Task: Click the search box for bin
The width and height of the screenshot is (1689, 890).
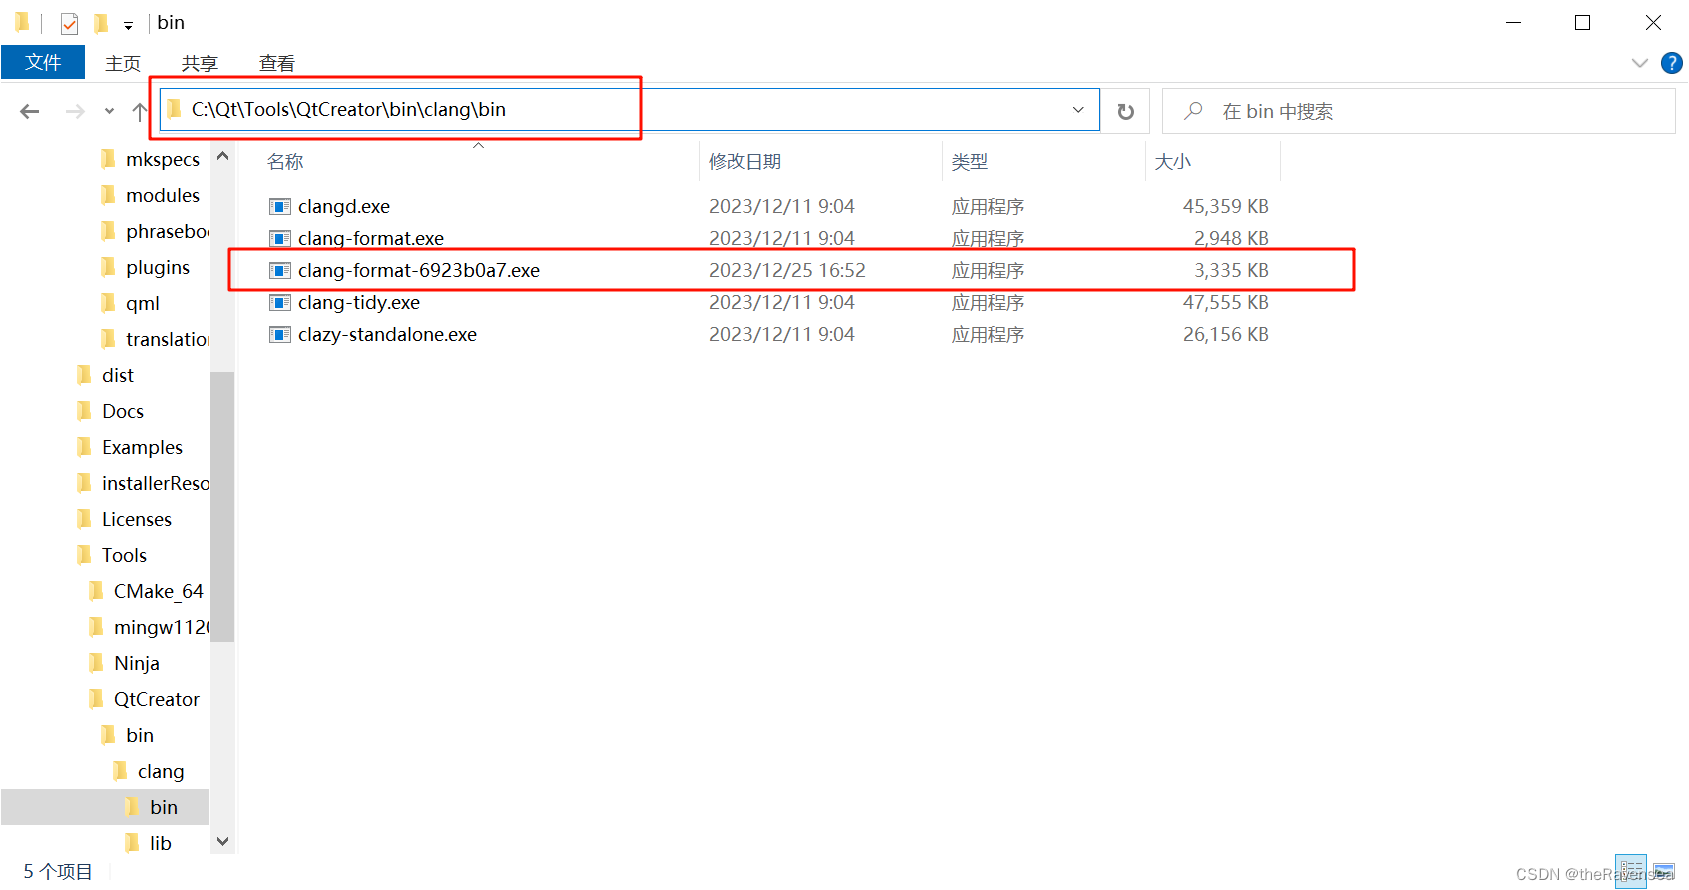Action: (x=1418, y=111)
